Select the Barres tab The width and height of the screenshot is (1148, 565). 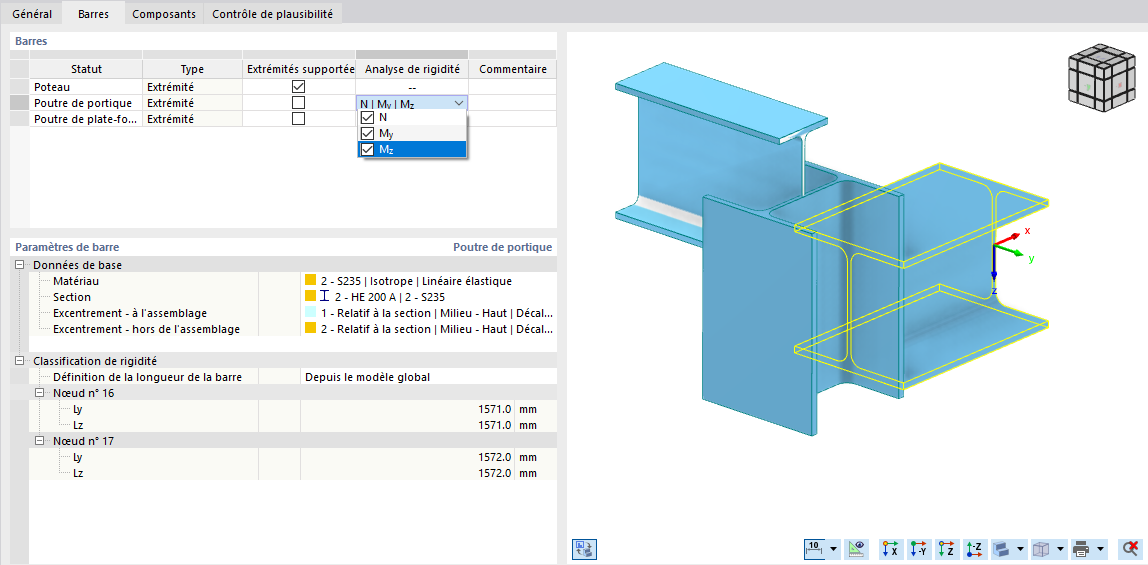coord(93,14)
